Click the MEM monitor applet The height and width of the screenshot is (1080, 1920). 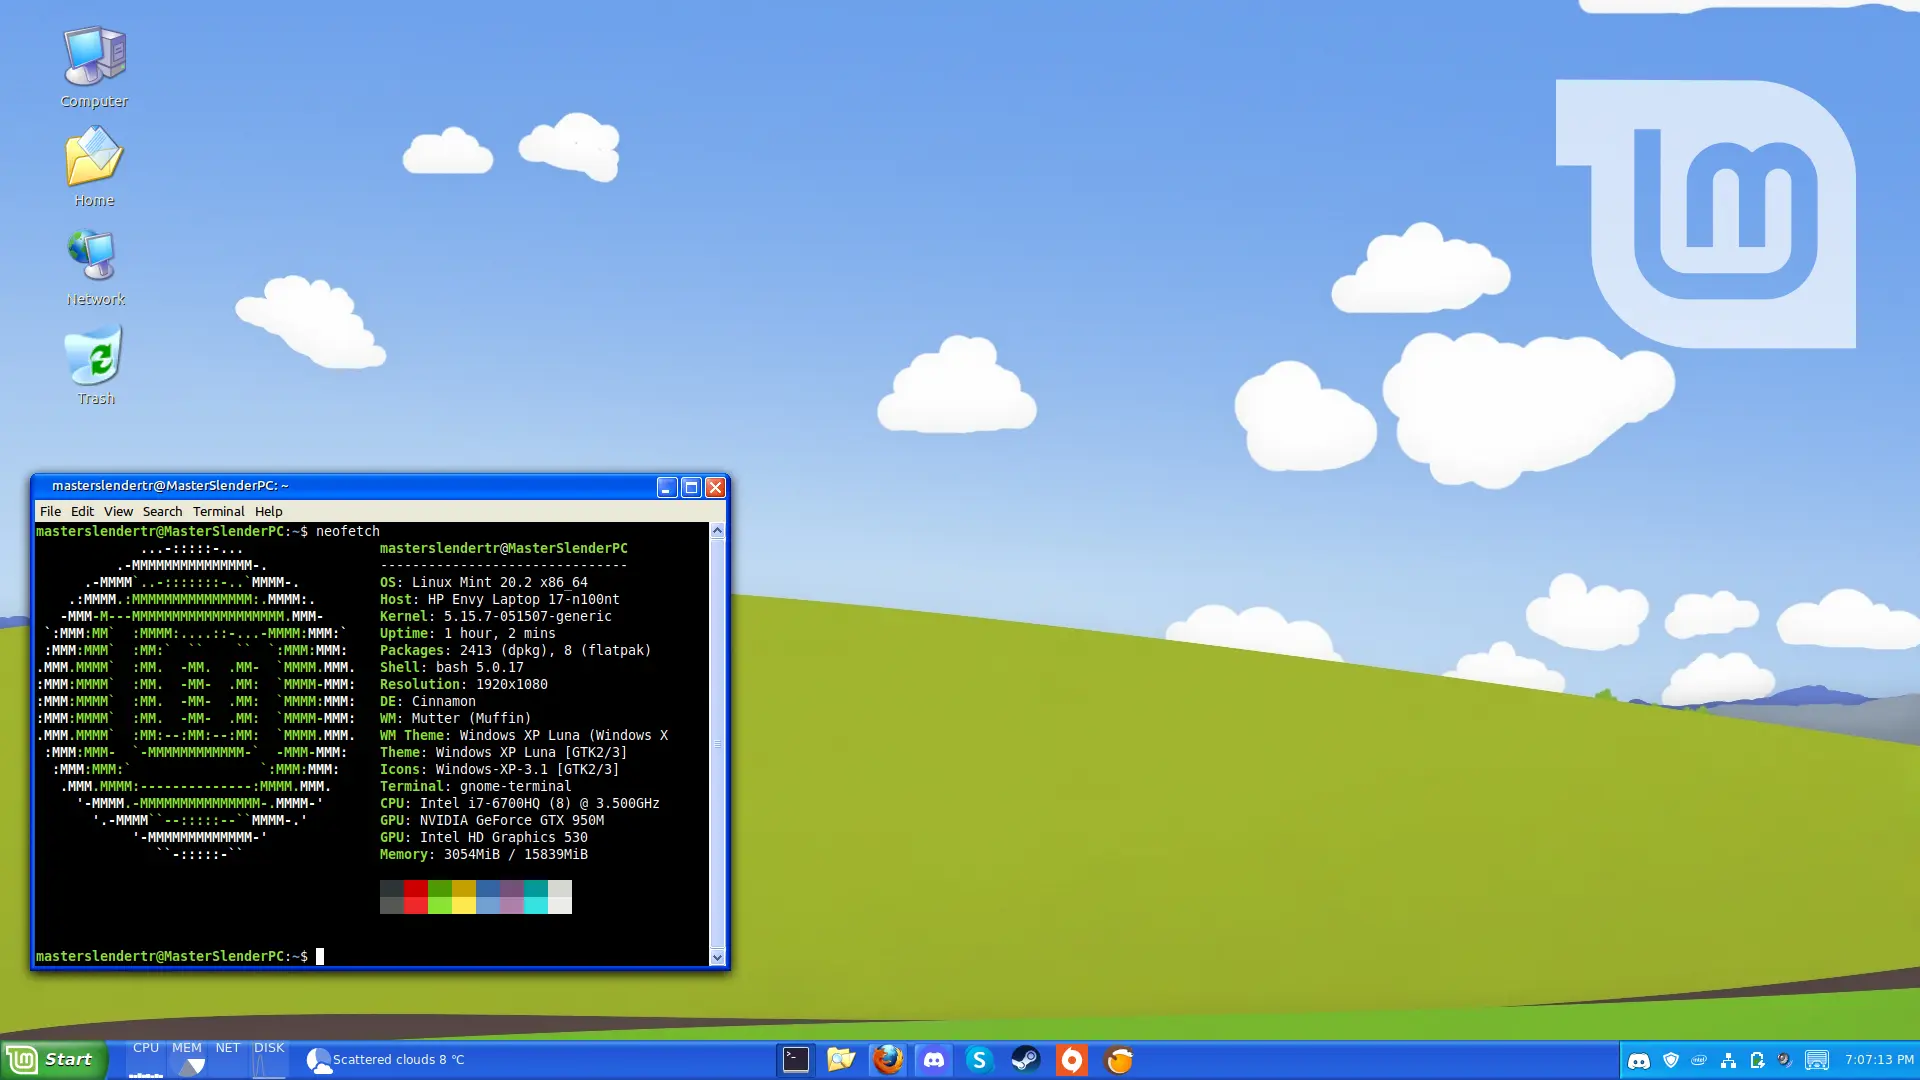pyautogui.click(x=187, y=1060)
